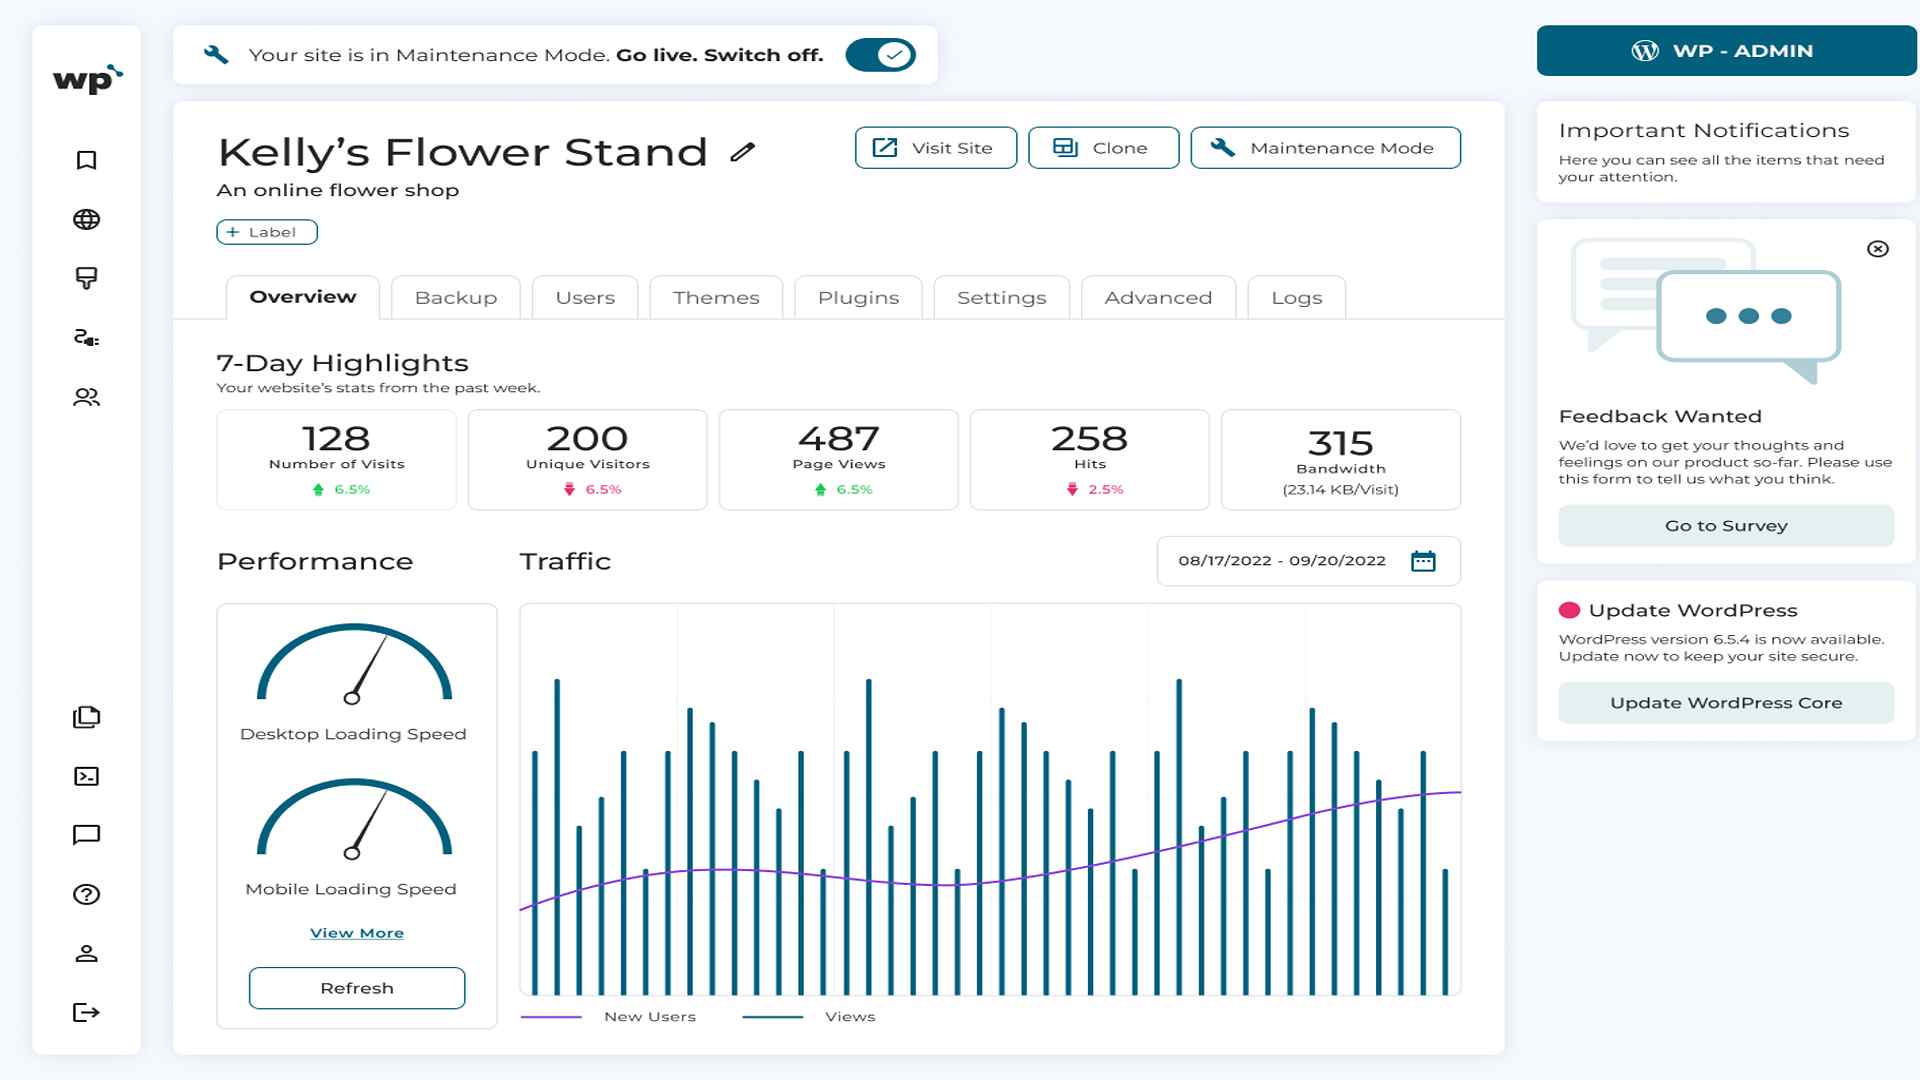Click the logout icon in the sidebar

pos(87,1012)
